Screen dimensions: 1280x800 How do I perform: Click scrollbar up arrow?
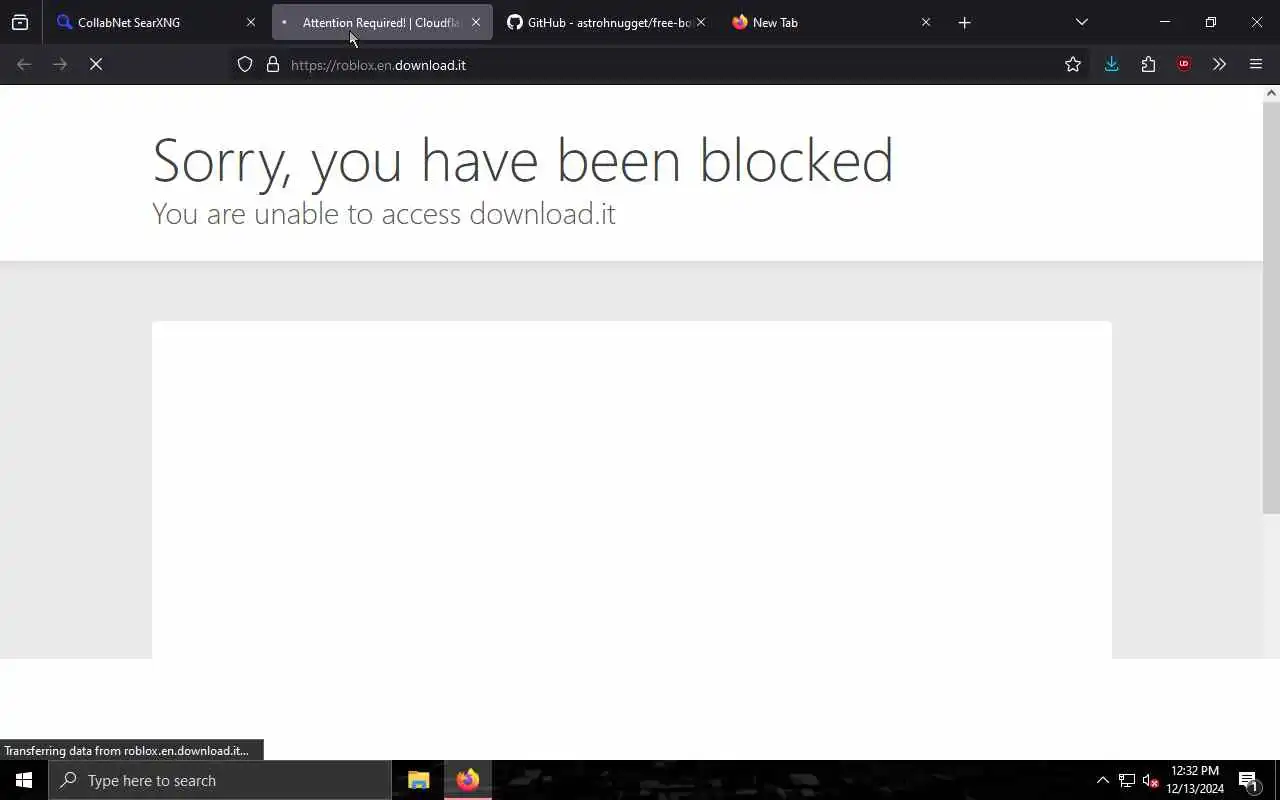click(x=1271, y=93)
